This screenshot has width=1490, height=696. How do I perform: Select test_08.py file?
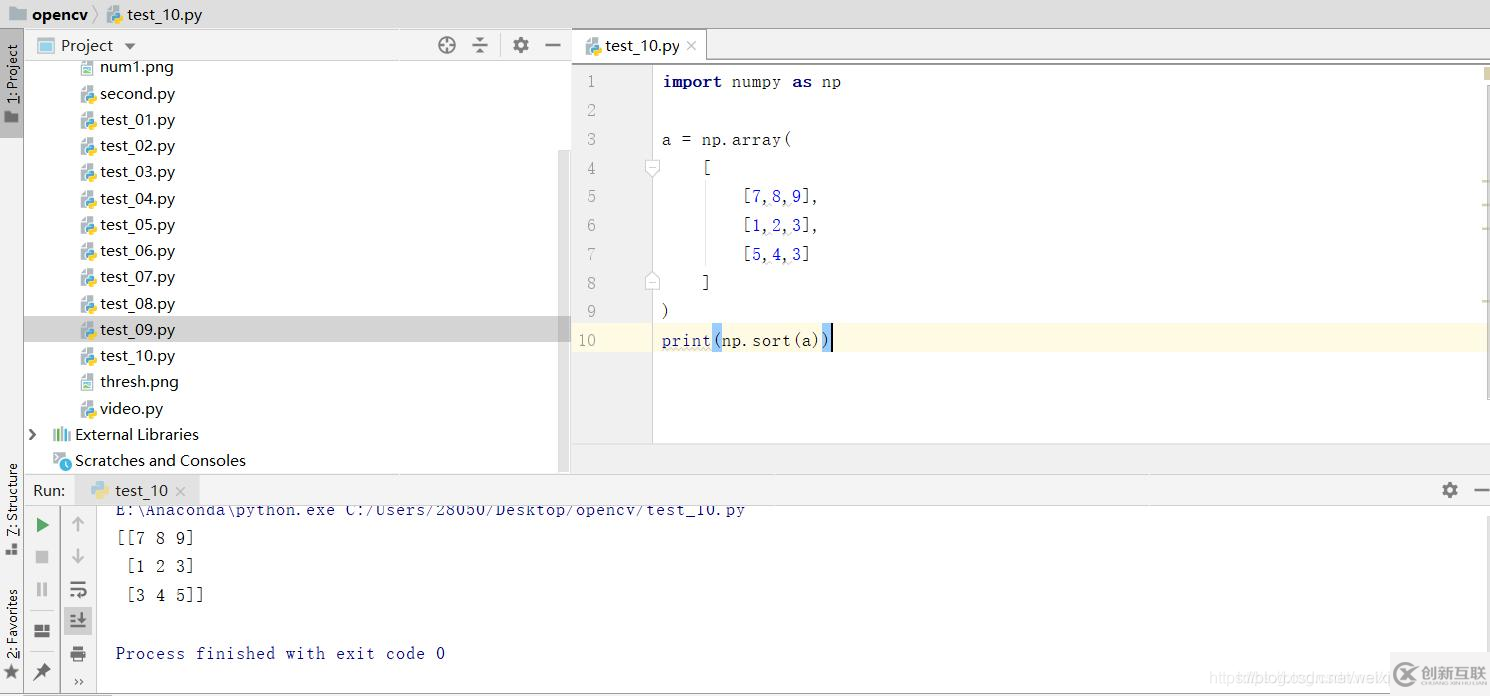click(x=137, y=303)
